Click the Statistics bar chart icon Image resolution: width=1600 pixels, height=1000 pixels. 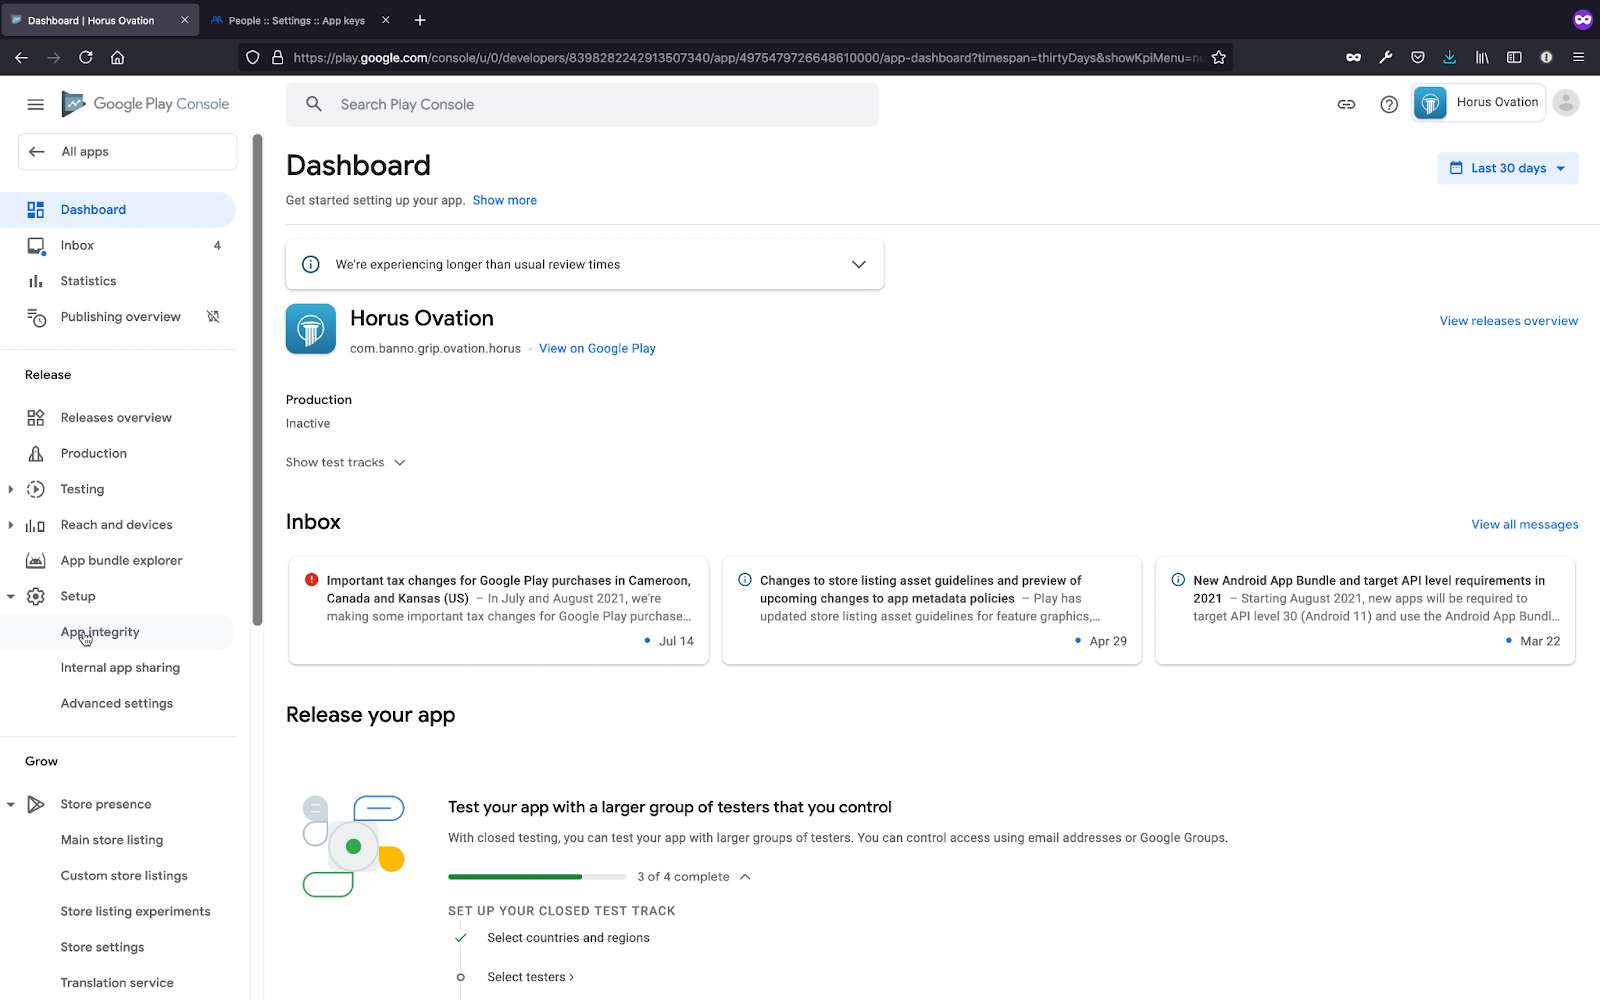pos(36,281)
